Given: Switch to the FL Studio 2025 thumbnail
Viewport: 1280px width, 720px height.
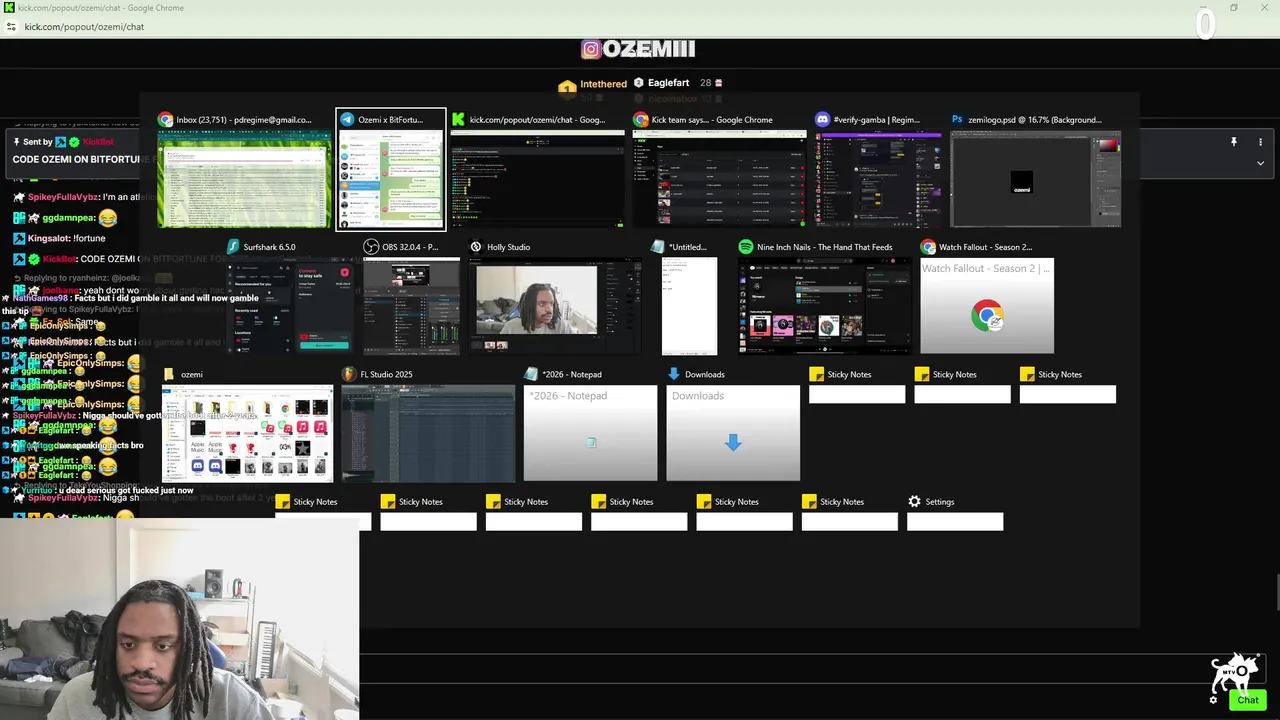Looking at the screenshot, I should click(428, 433).
